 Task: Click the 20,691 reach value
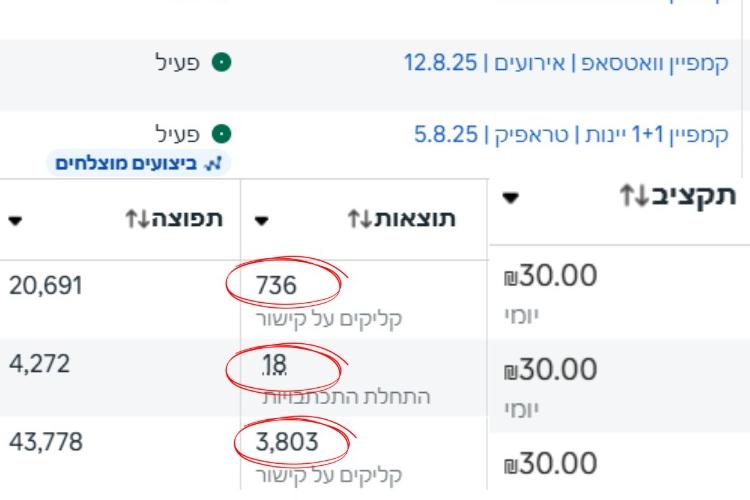tap(46, 286)
